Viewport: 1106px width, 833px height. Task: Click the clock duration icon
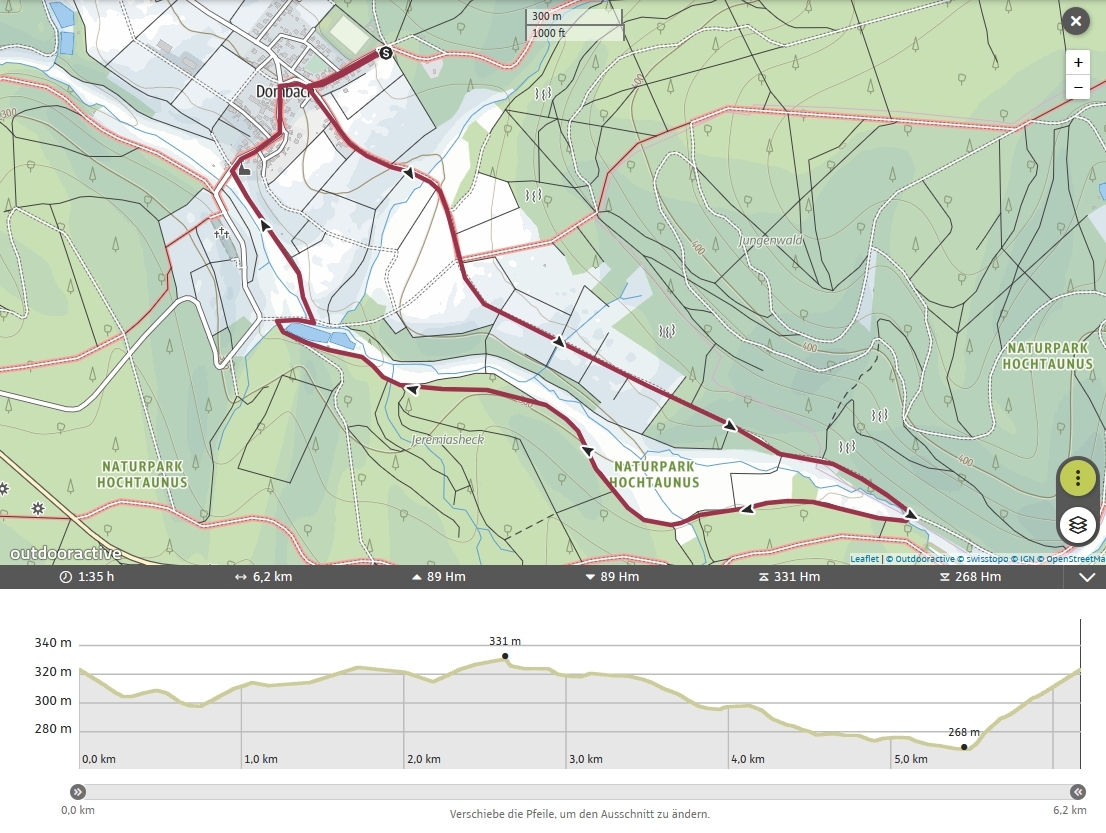coord(66,577)
